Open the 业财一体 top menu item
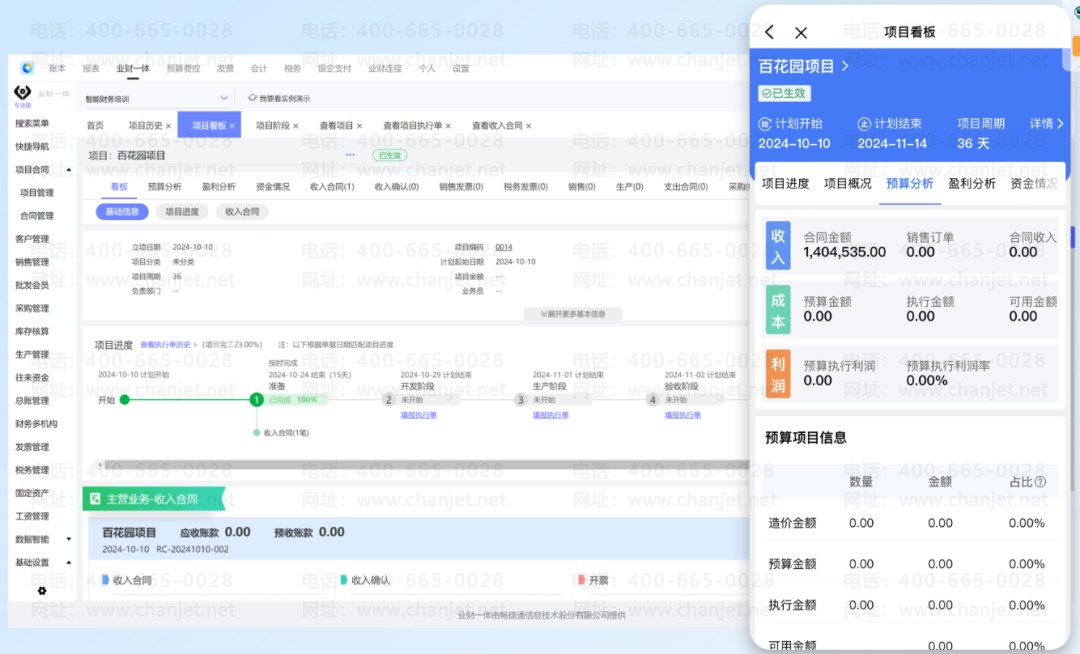 133,69
